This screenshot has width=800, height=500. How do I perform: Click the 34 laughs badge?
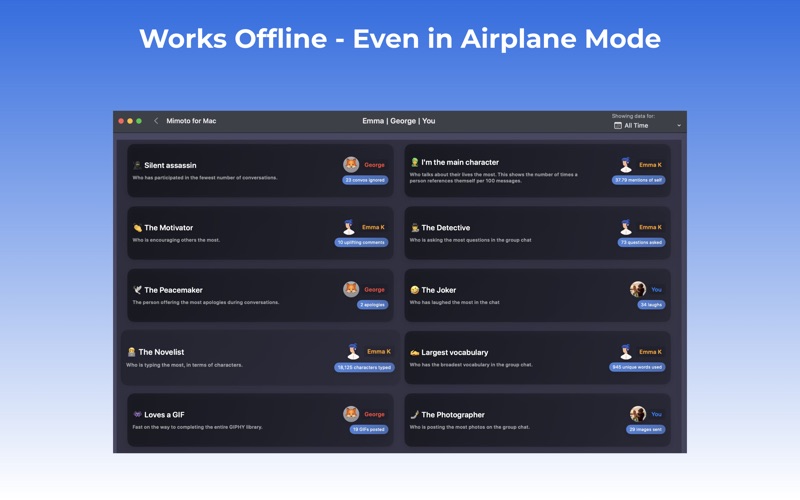coord(651,305)
